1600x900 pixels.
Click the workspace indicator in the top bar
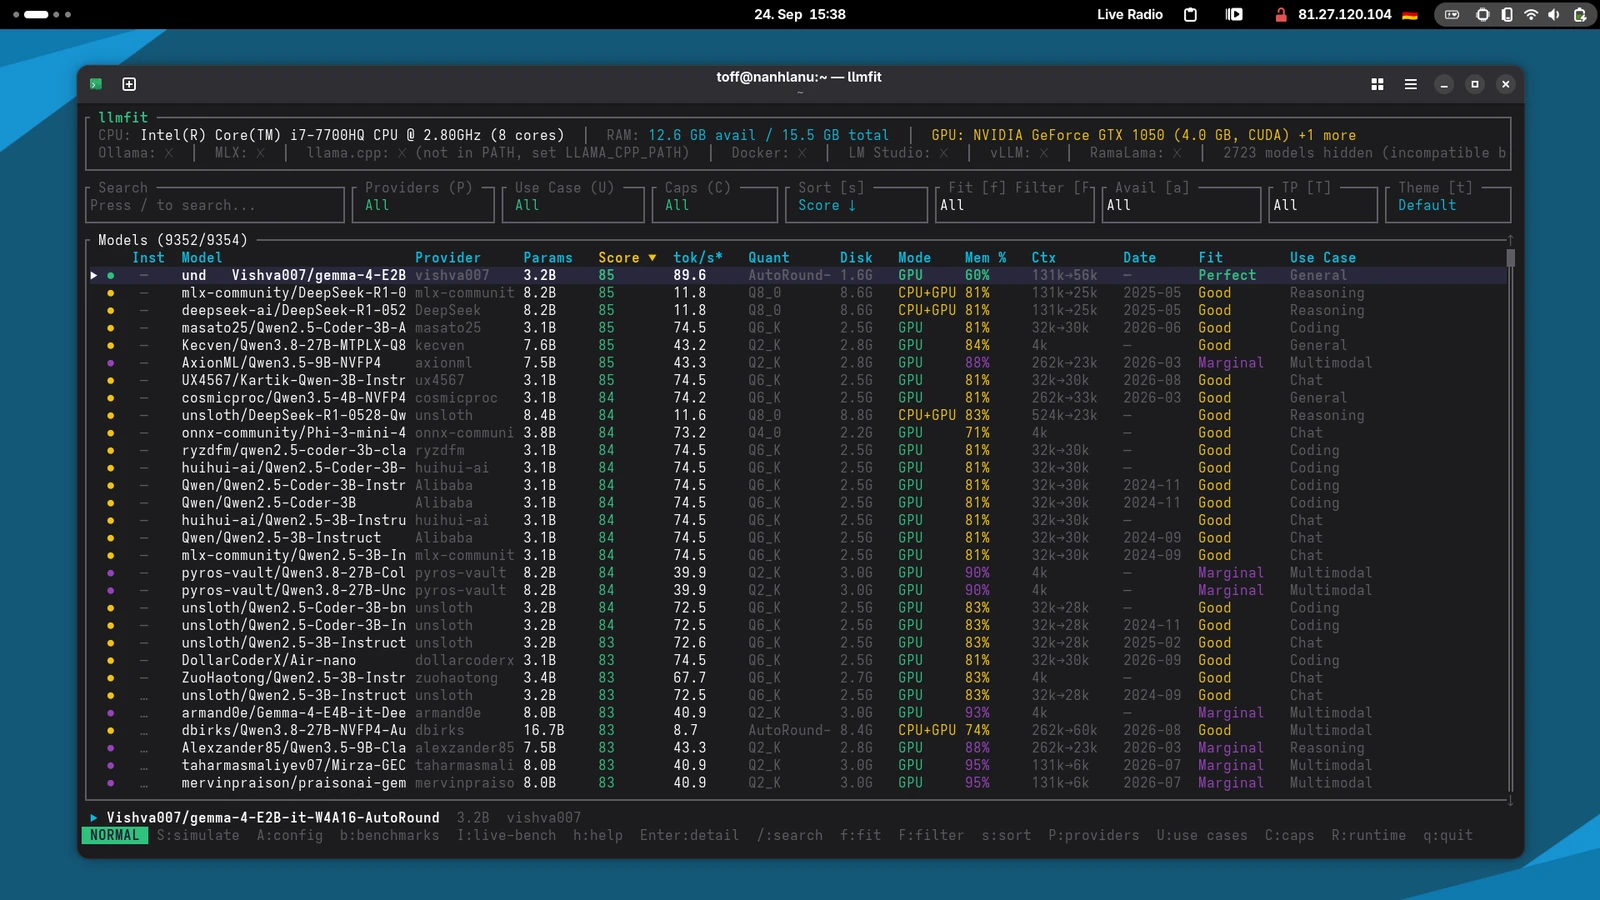tap(42, 15)
